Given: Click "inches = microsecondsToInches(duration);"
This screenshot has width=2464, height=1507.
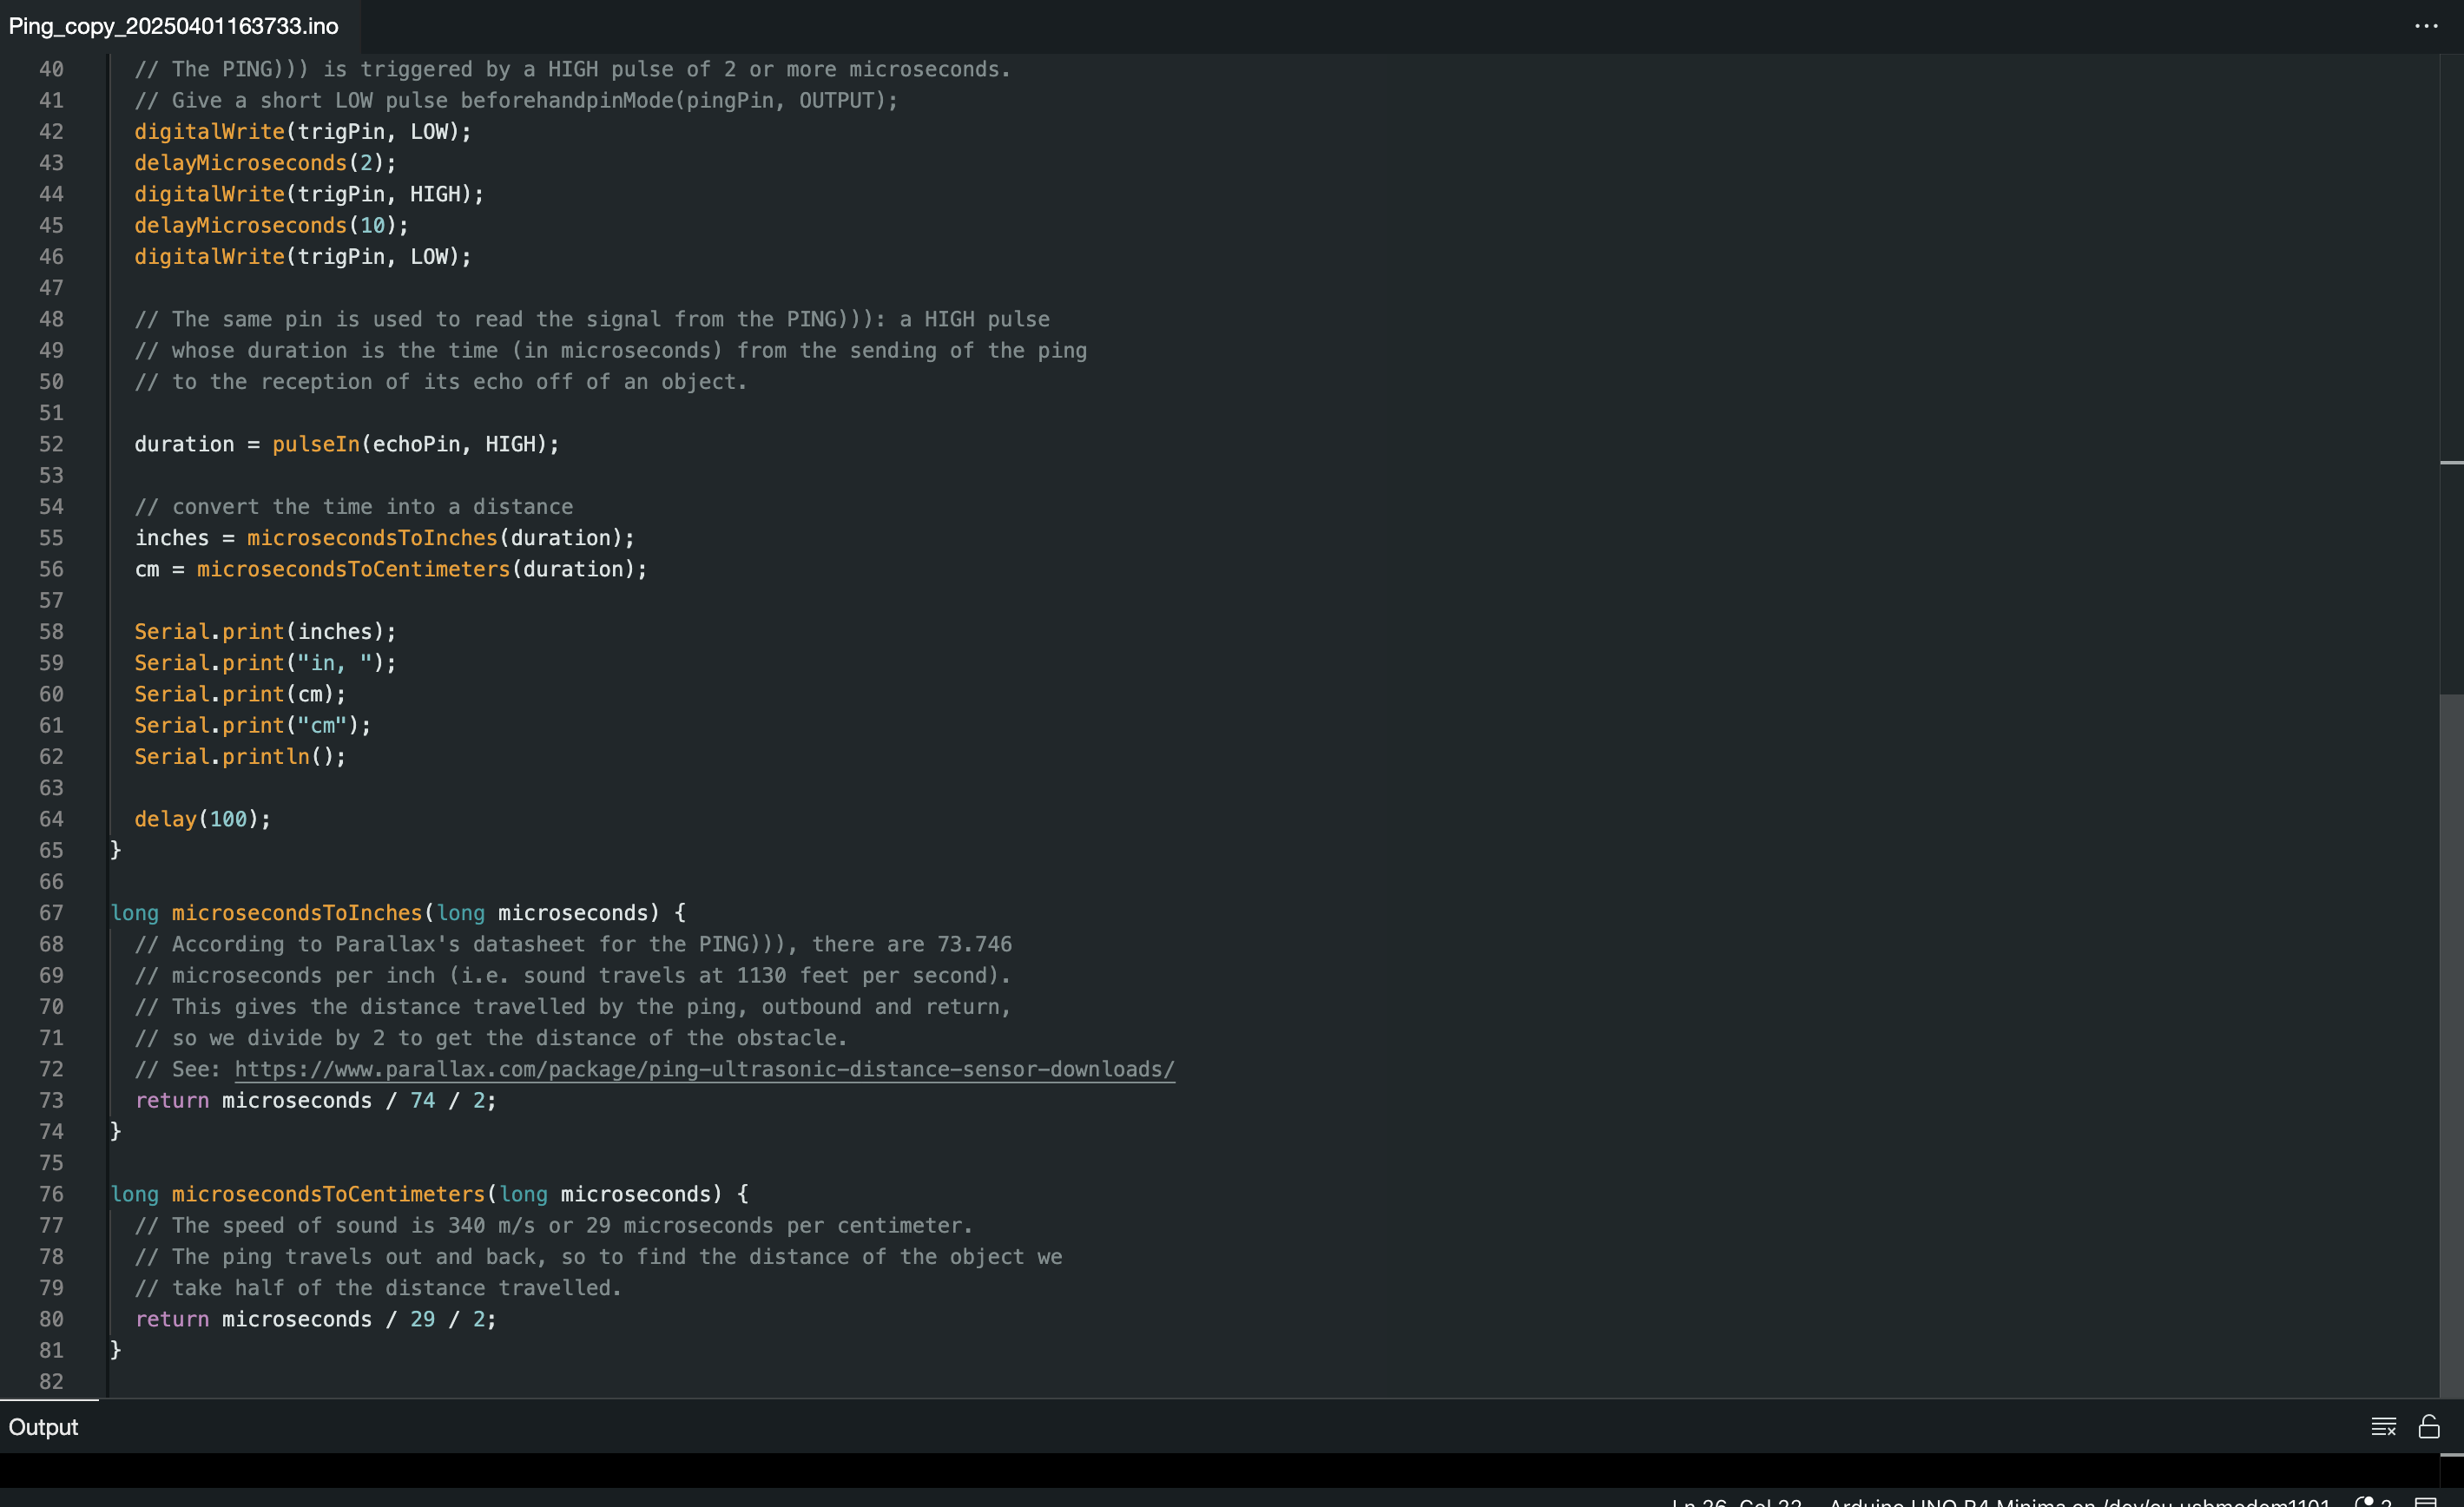Looking at the screenshot, I should [385, 538].
